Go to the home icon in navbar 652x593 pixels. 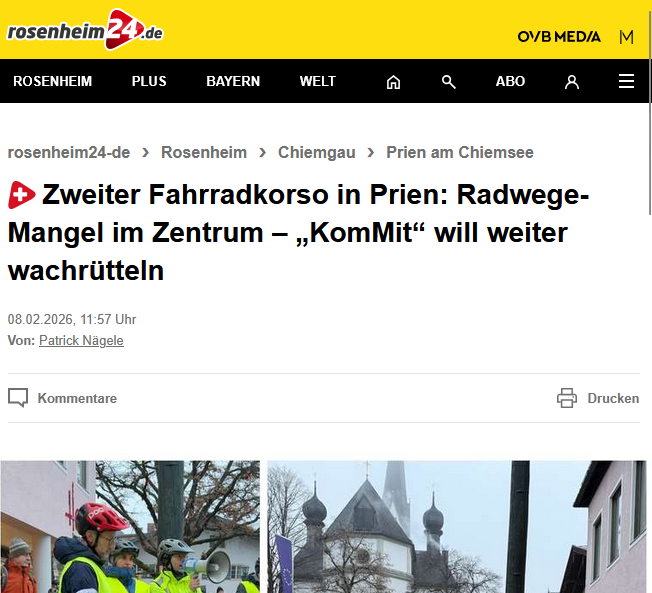coord(393,82)
